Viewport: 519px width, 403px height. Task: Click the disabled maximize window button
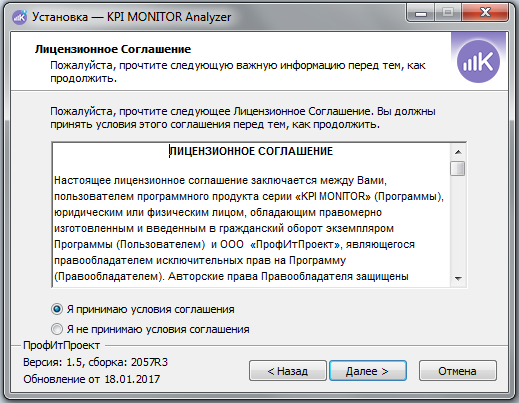[x=448, y=13]
